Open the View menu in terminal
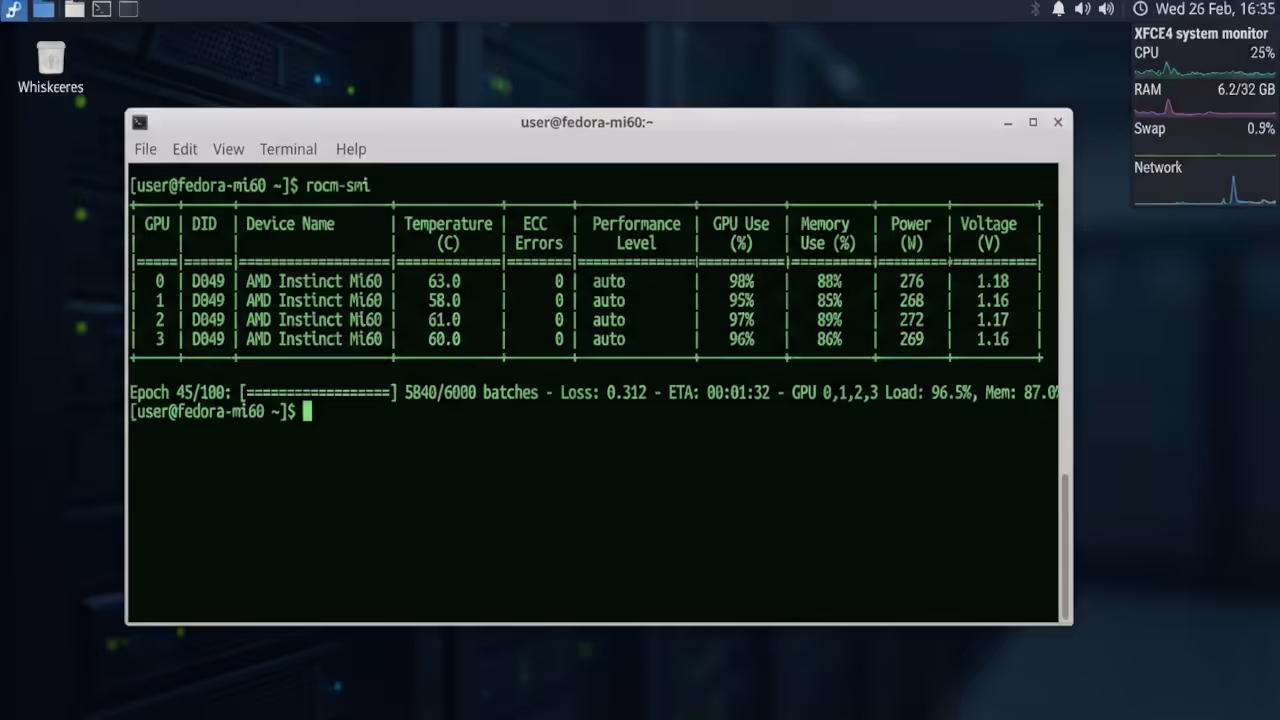This screenshot has height=720, width=1280. point(228,149)
